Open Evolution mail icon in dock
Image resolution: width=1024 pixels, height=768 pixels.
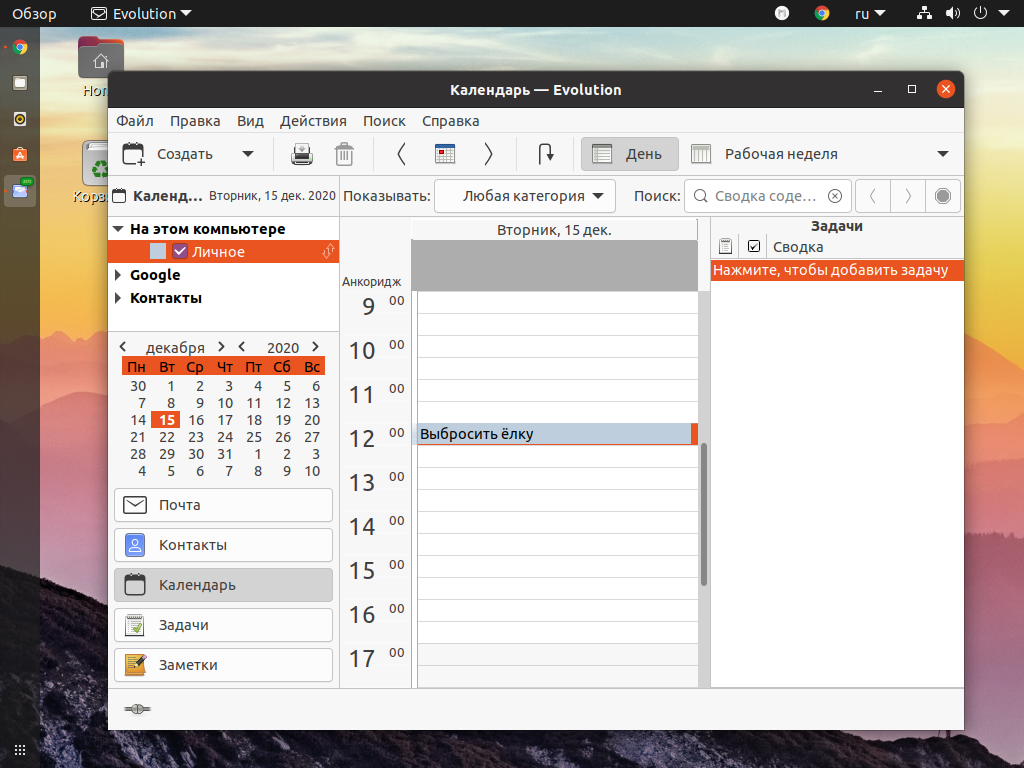[x=20, y=190]
